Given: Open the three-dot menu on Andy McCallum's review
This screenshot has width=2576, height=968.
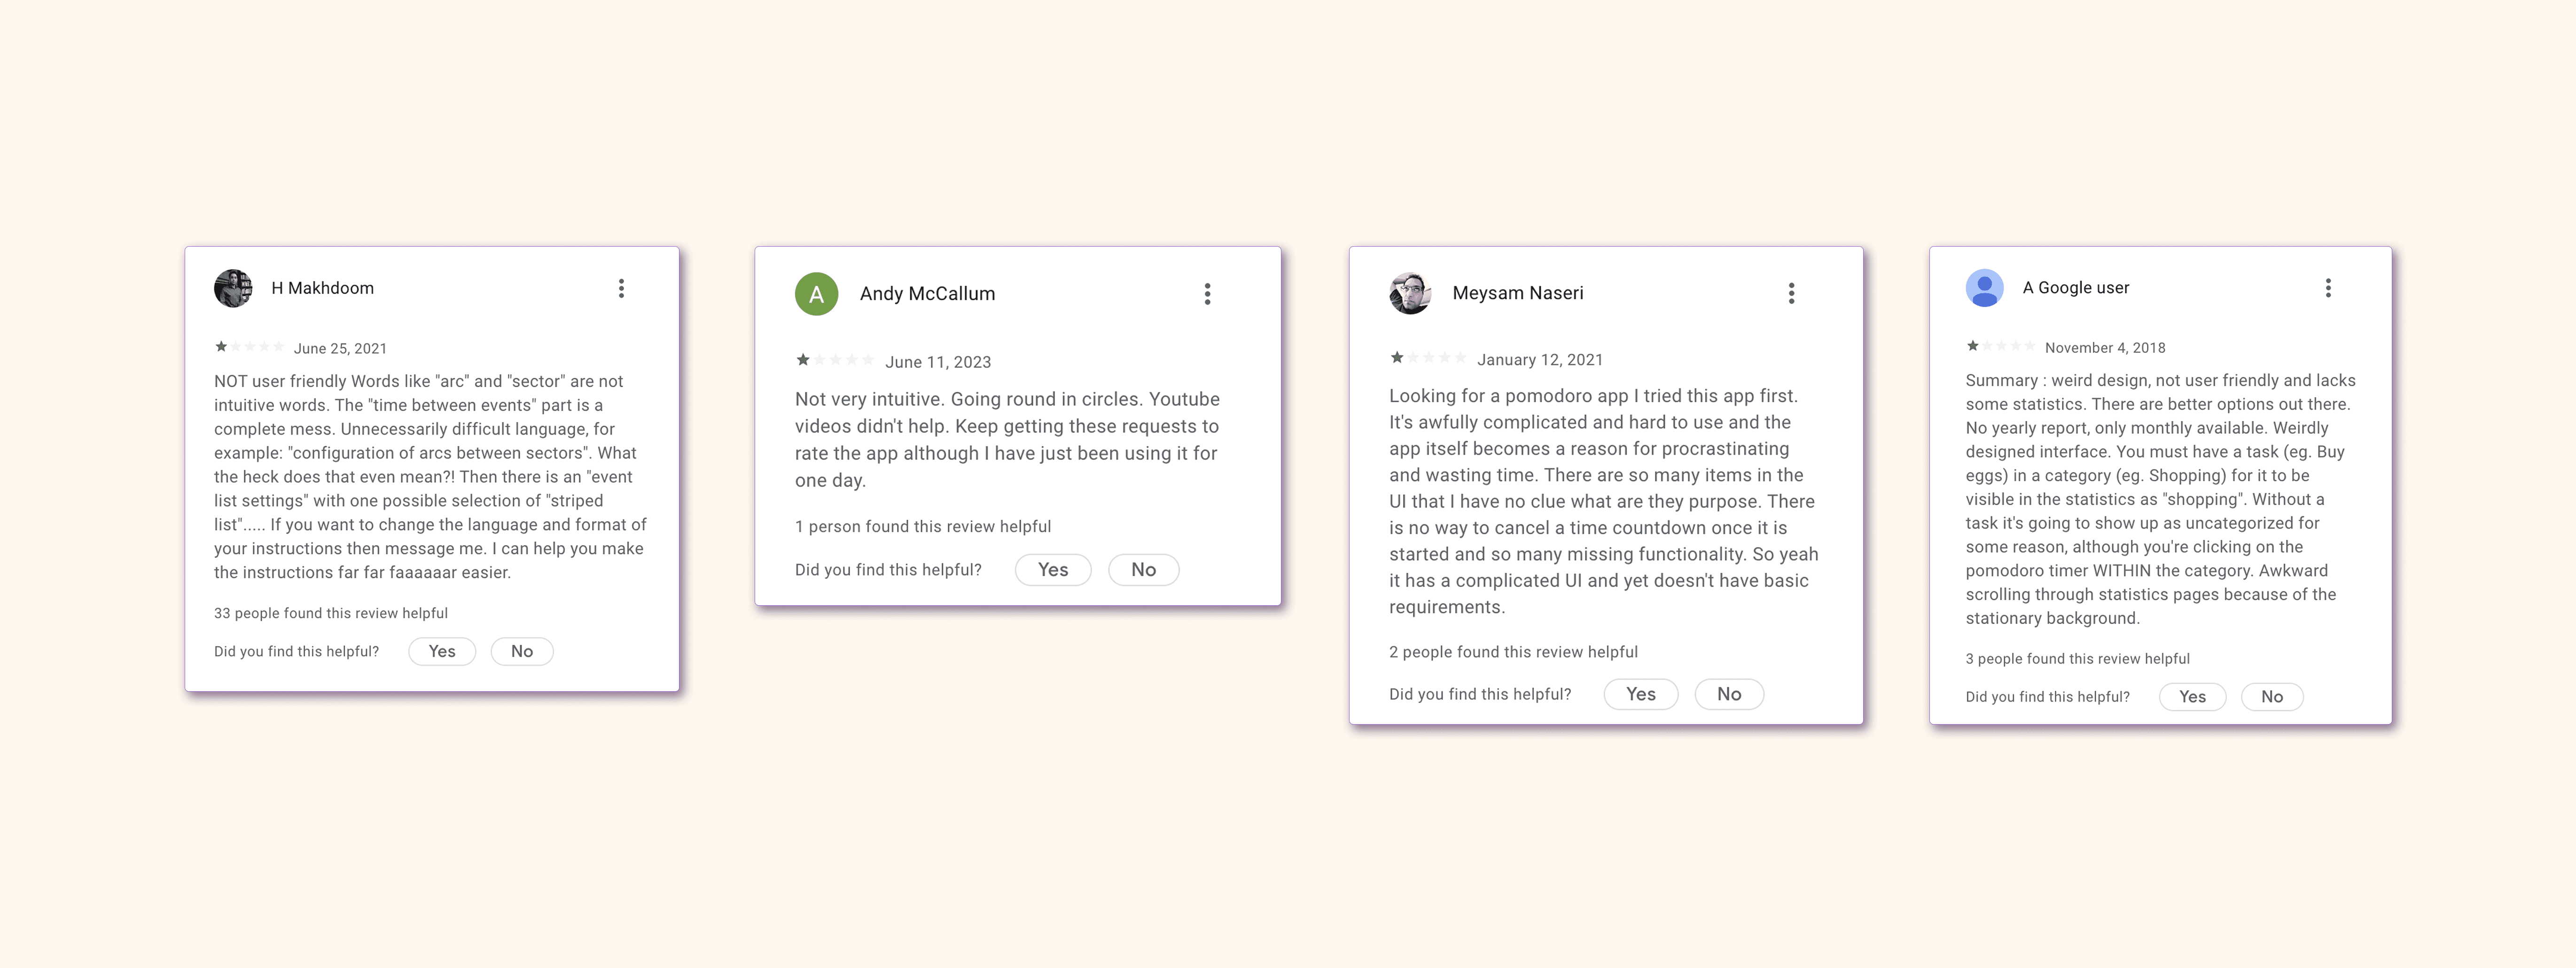Looking at the screenshot, I should tap(1207, 294).
